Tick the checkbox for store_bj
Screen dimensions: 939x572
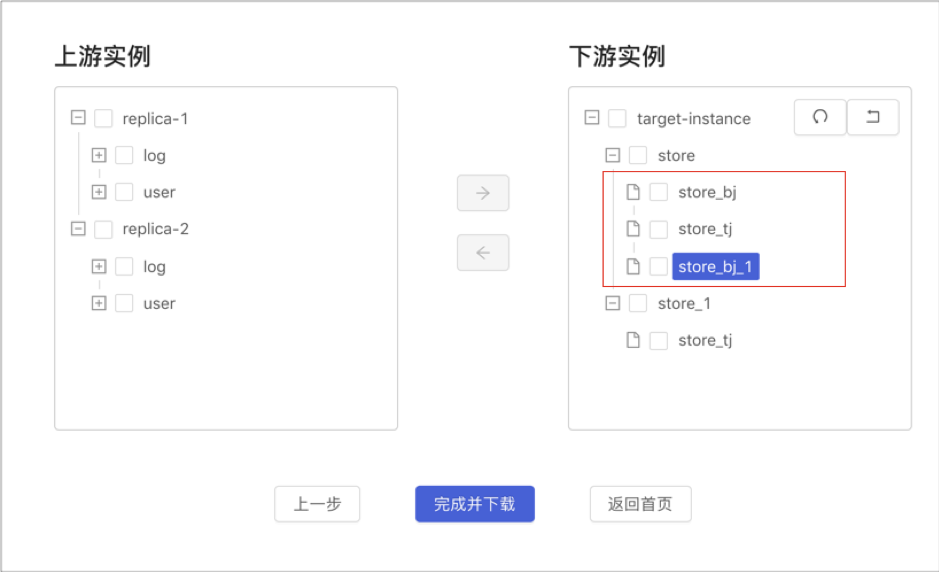pyautogui.click(x=659, y=192)
